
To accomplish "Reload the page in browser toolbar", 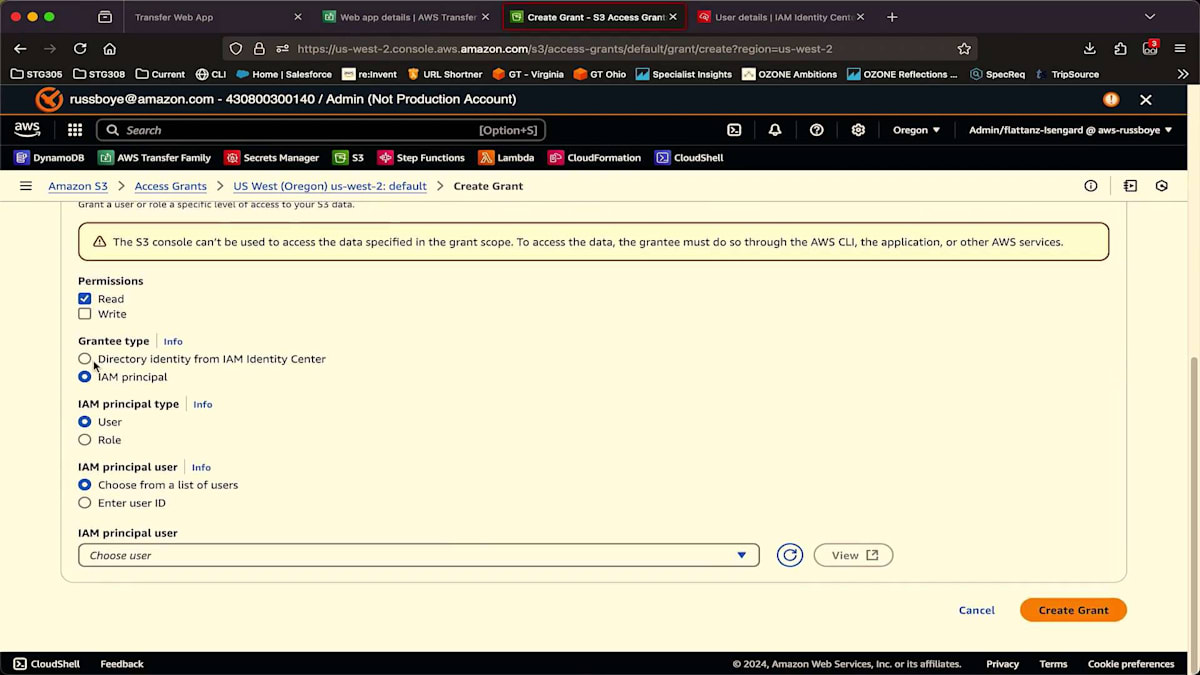I will pos(80,48).
